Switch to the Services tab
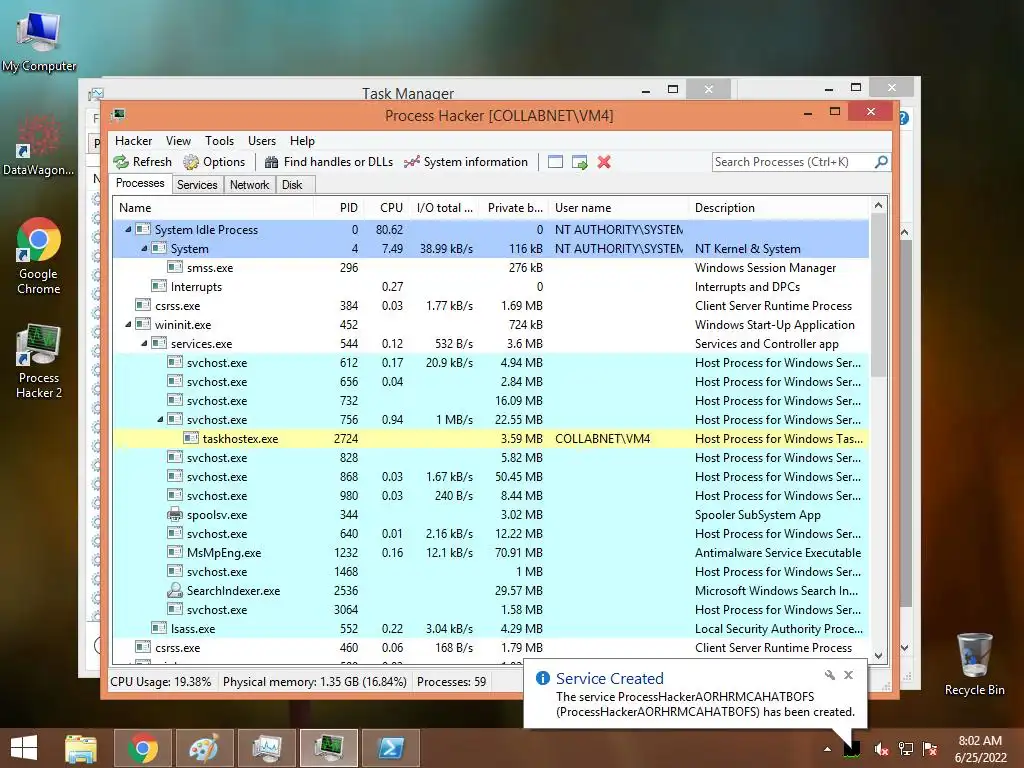The height and width of the screenshot is (768, 1024). coord(197,185)
